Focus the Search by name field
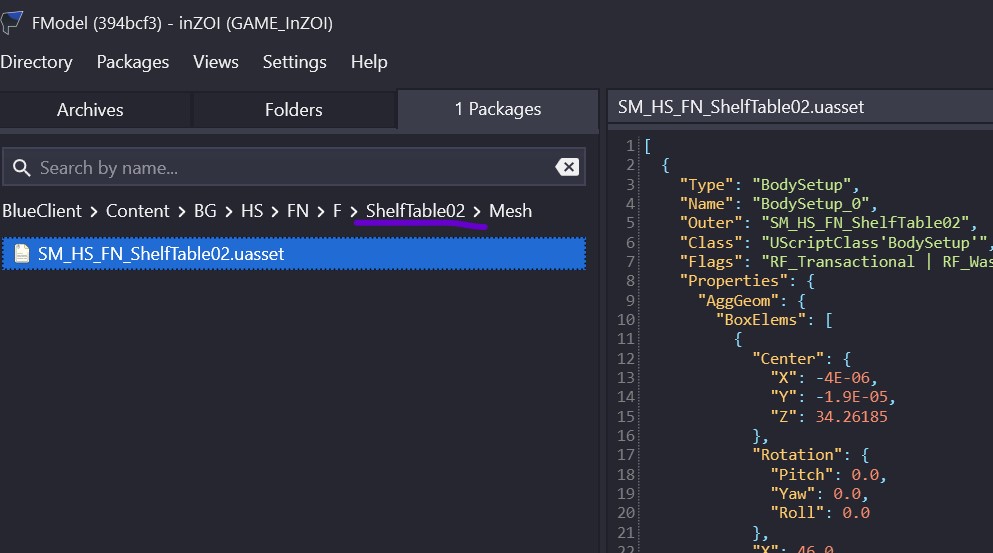This screenshot has width=993, height=553. click(294, 167)
